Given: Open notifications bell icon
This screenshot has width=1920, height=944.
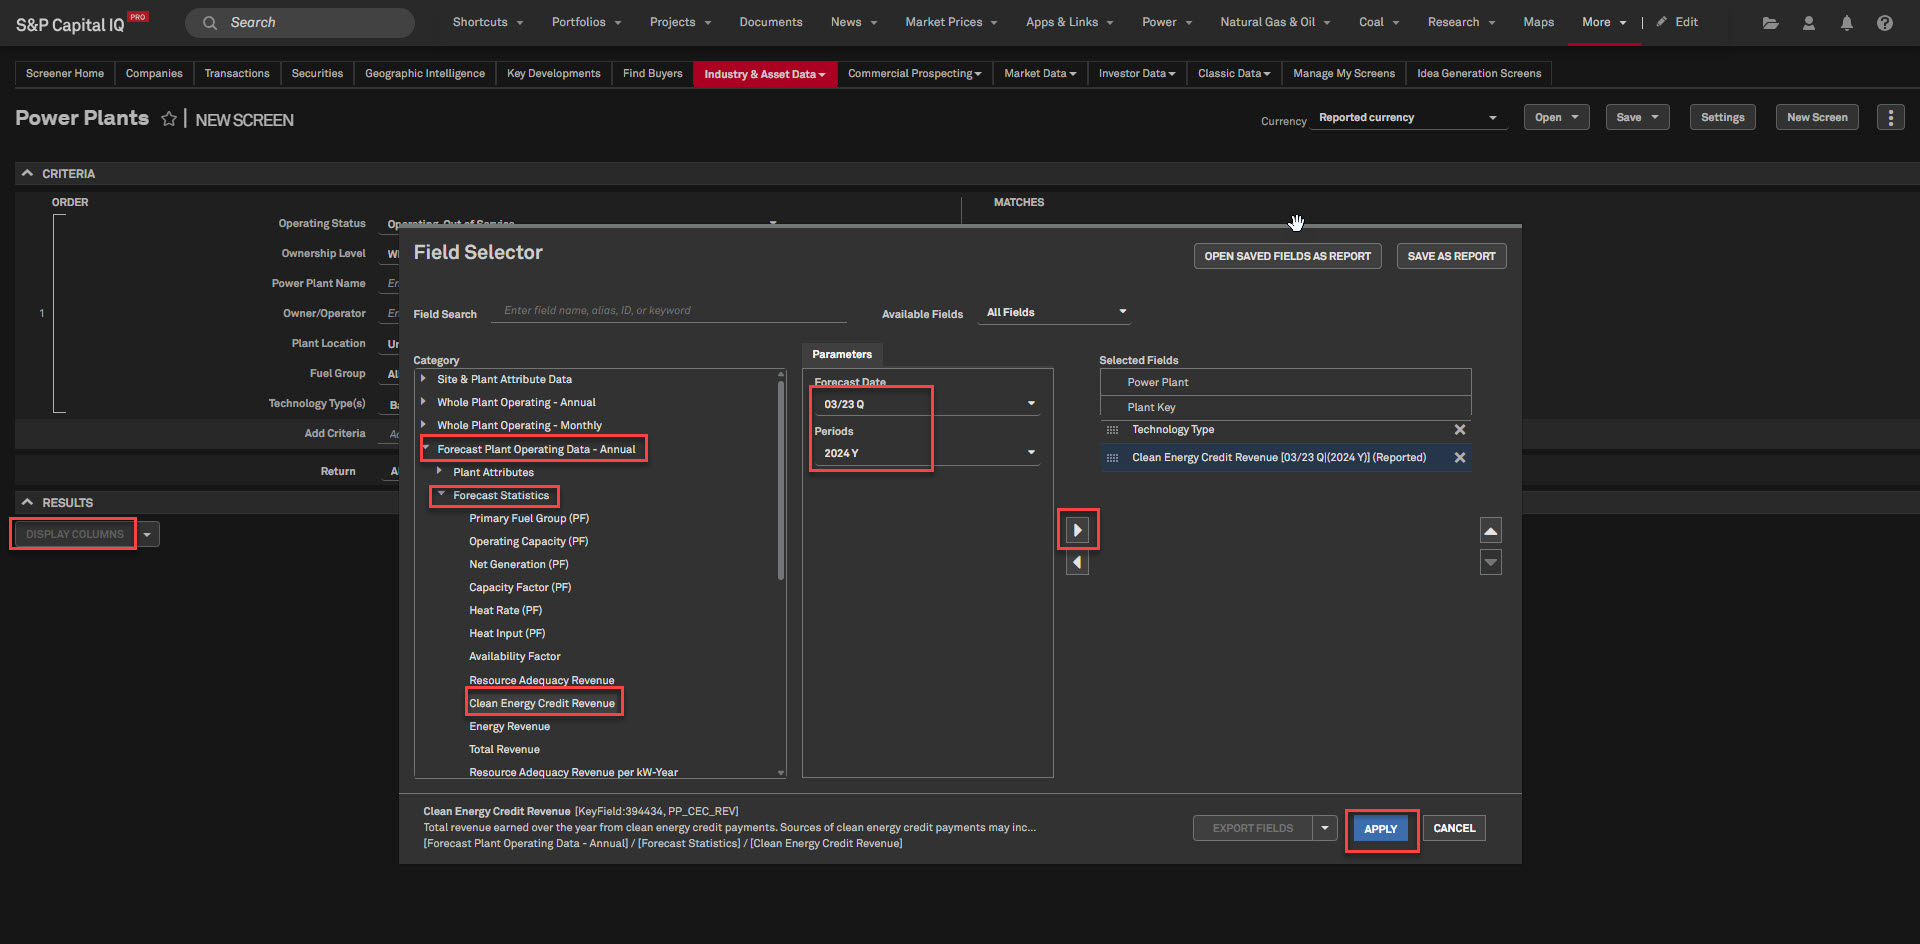Looking at the screenshot, I should [1846, 23].
